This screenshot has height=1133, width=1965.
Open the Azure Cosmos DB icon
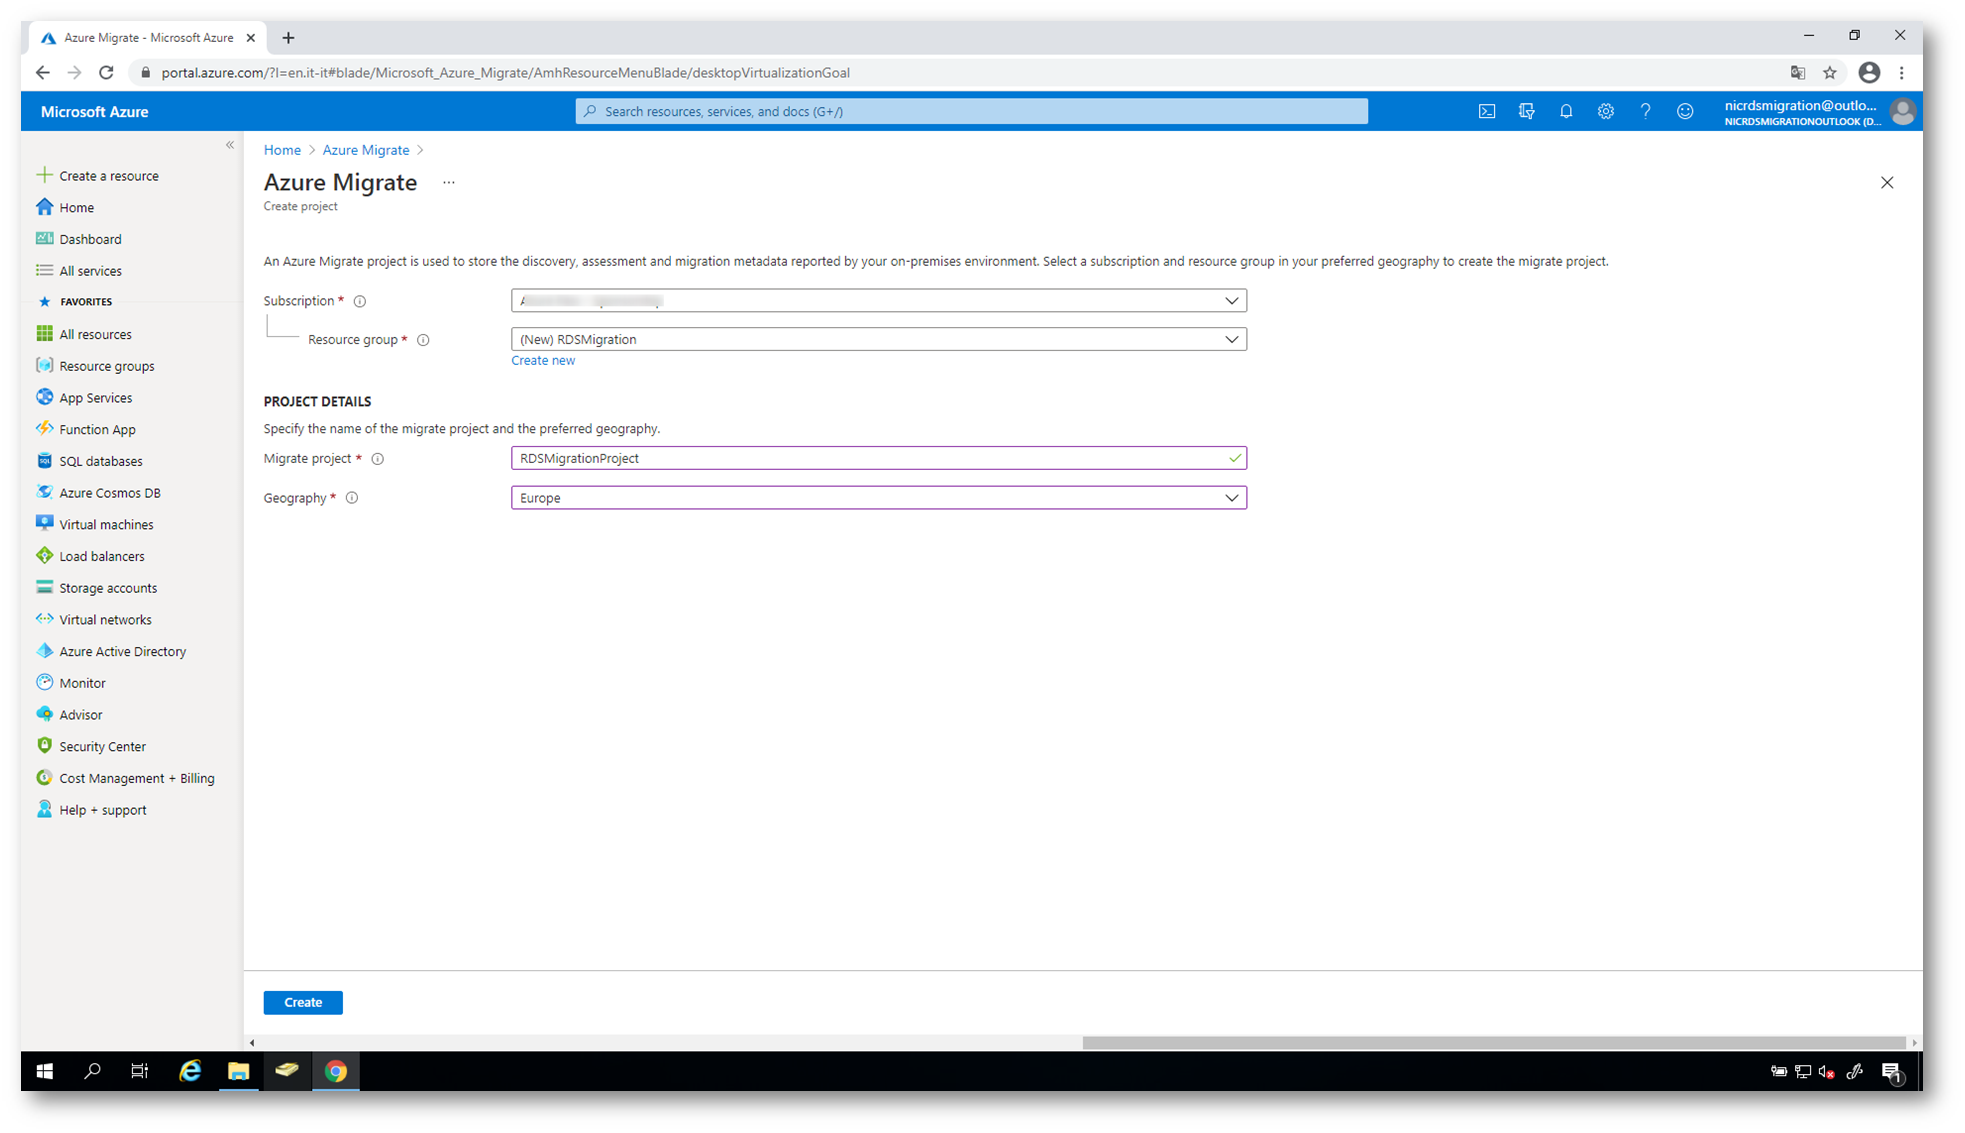[44, 492]
